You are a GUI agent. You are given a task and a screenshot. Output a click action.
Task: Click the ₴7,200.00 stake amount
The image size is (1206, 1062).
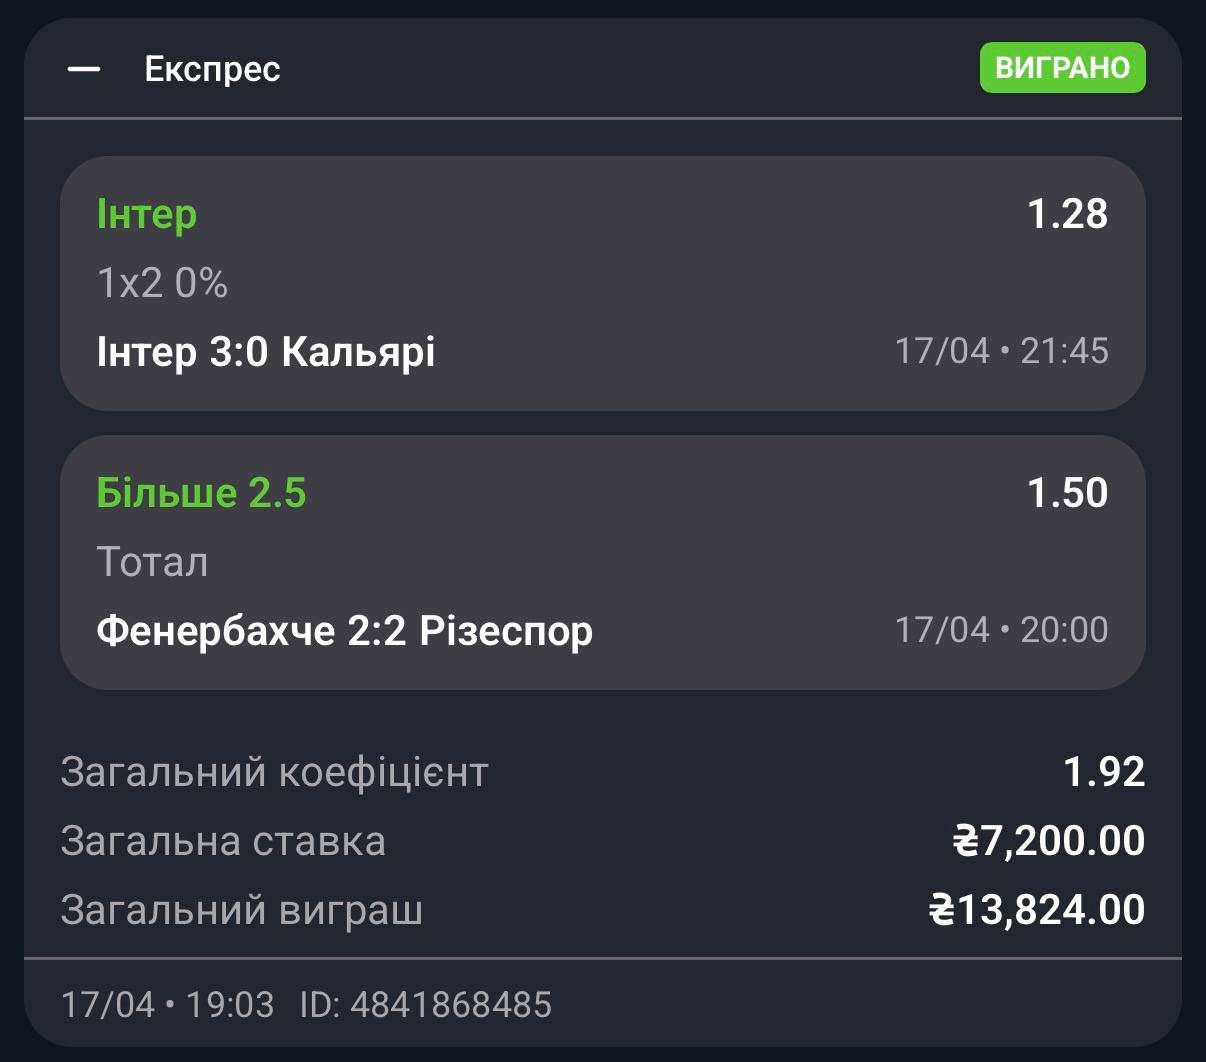(x=1048, y=841)
